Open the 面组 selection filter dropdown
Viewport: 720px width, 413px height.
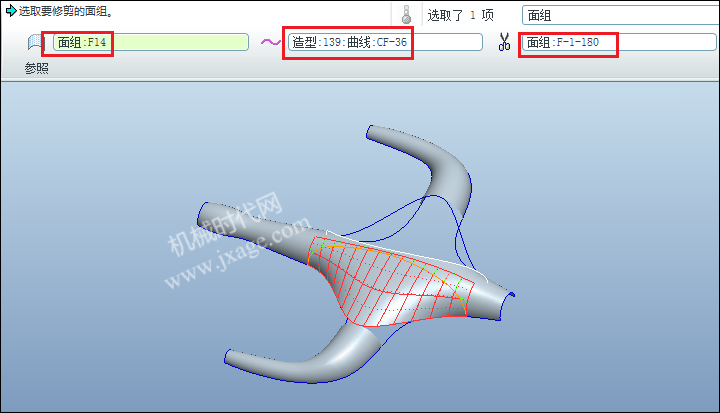point(621,16)
